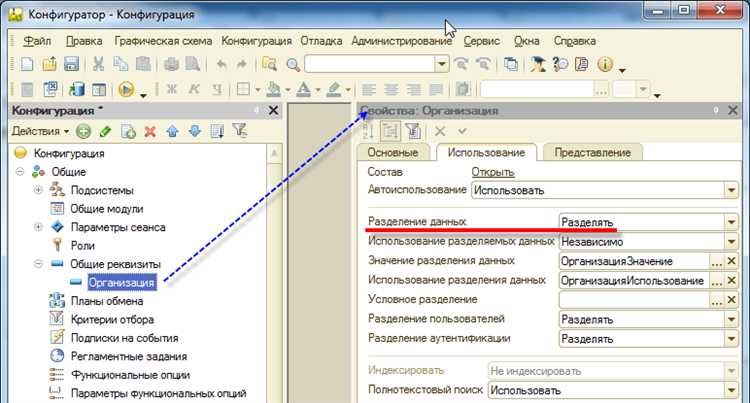This screenshot has height=403, width=750.
Task: Create a new document with the blank page icon
Action: click(27, 64)
